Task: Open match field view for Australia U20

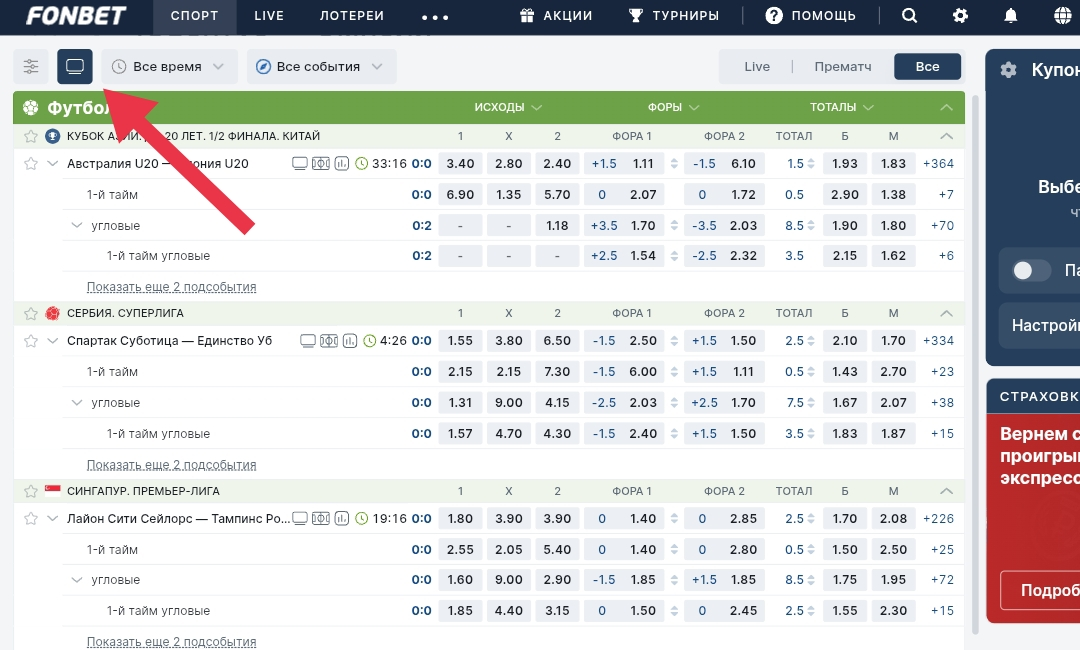Action: 321,164
